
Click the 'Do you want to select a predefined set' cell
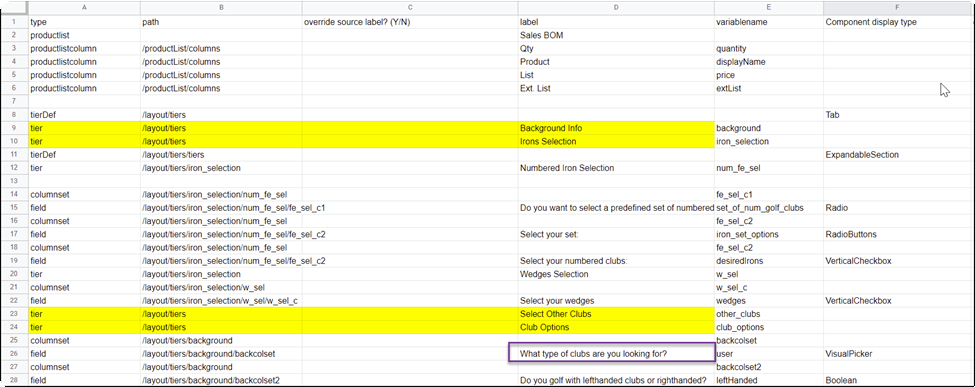click(616, 208)
